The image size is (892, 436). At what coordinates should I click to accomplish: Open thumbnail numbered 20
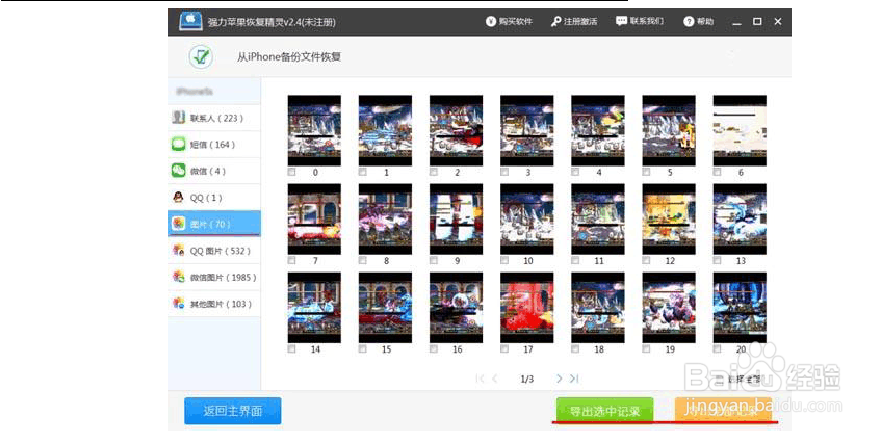tap(740, 307)
